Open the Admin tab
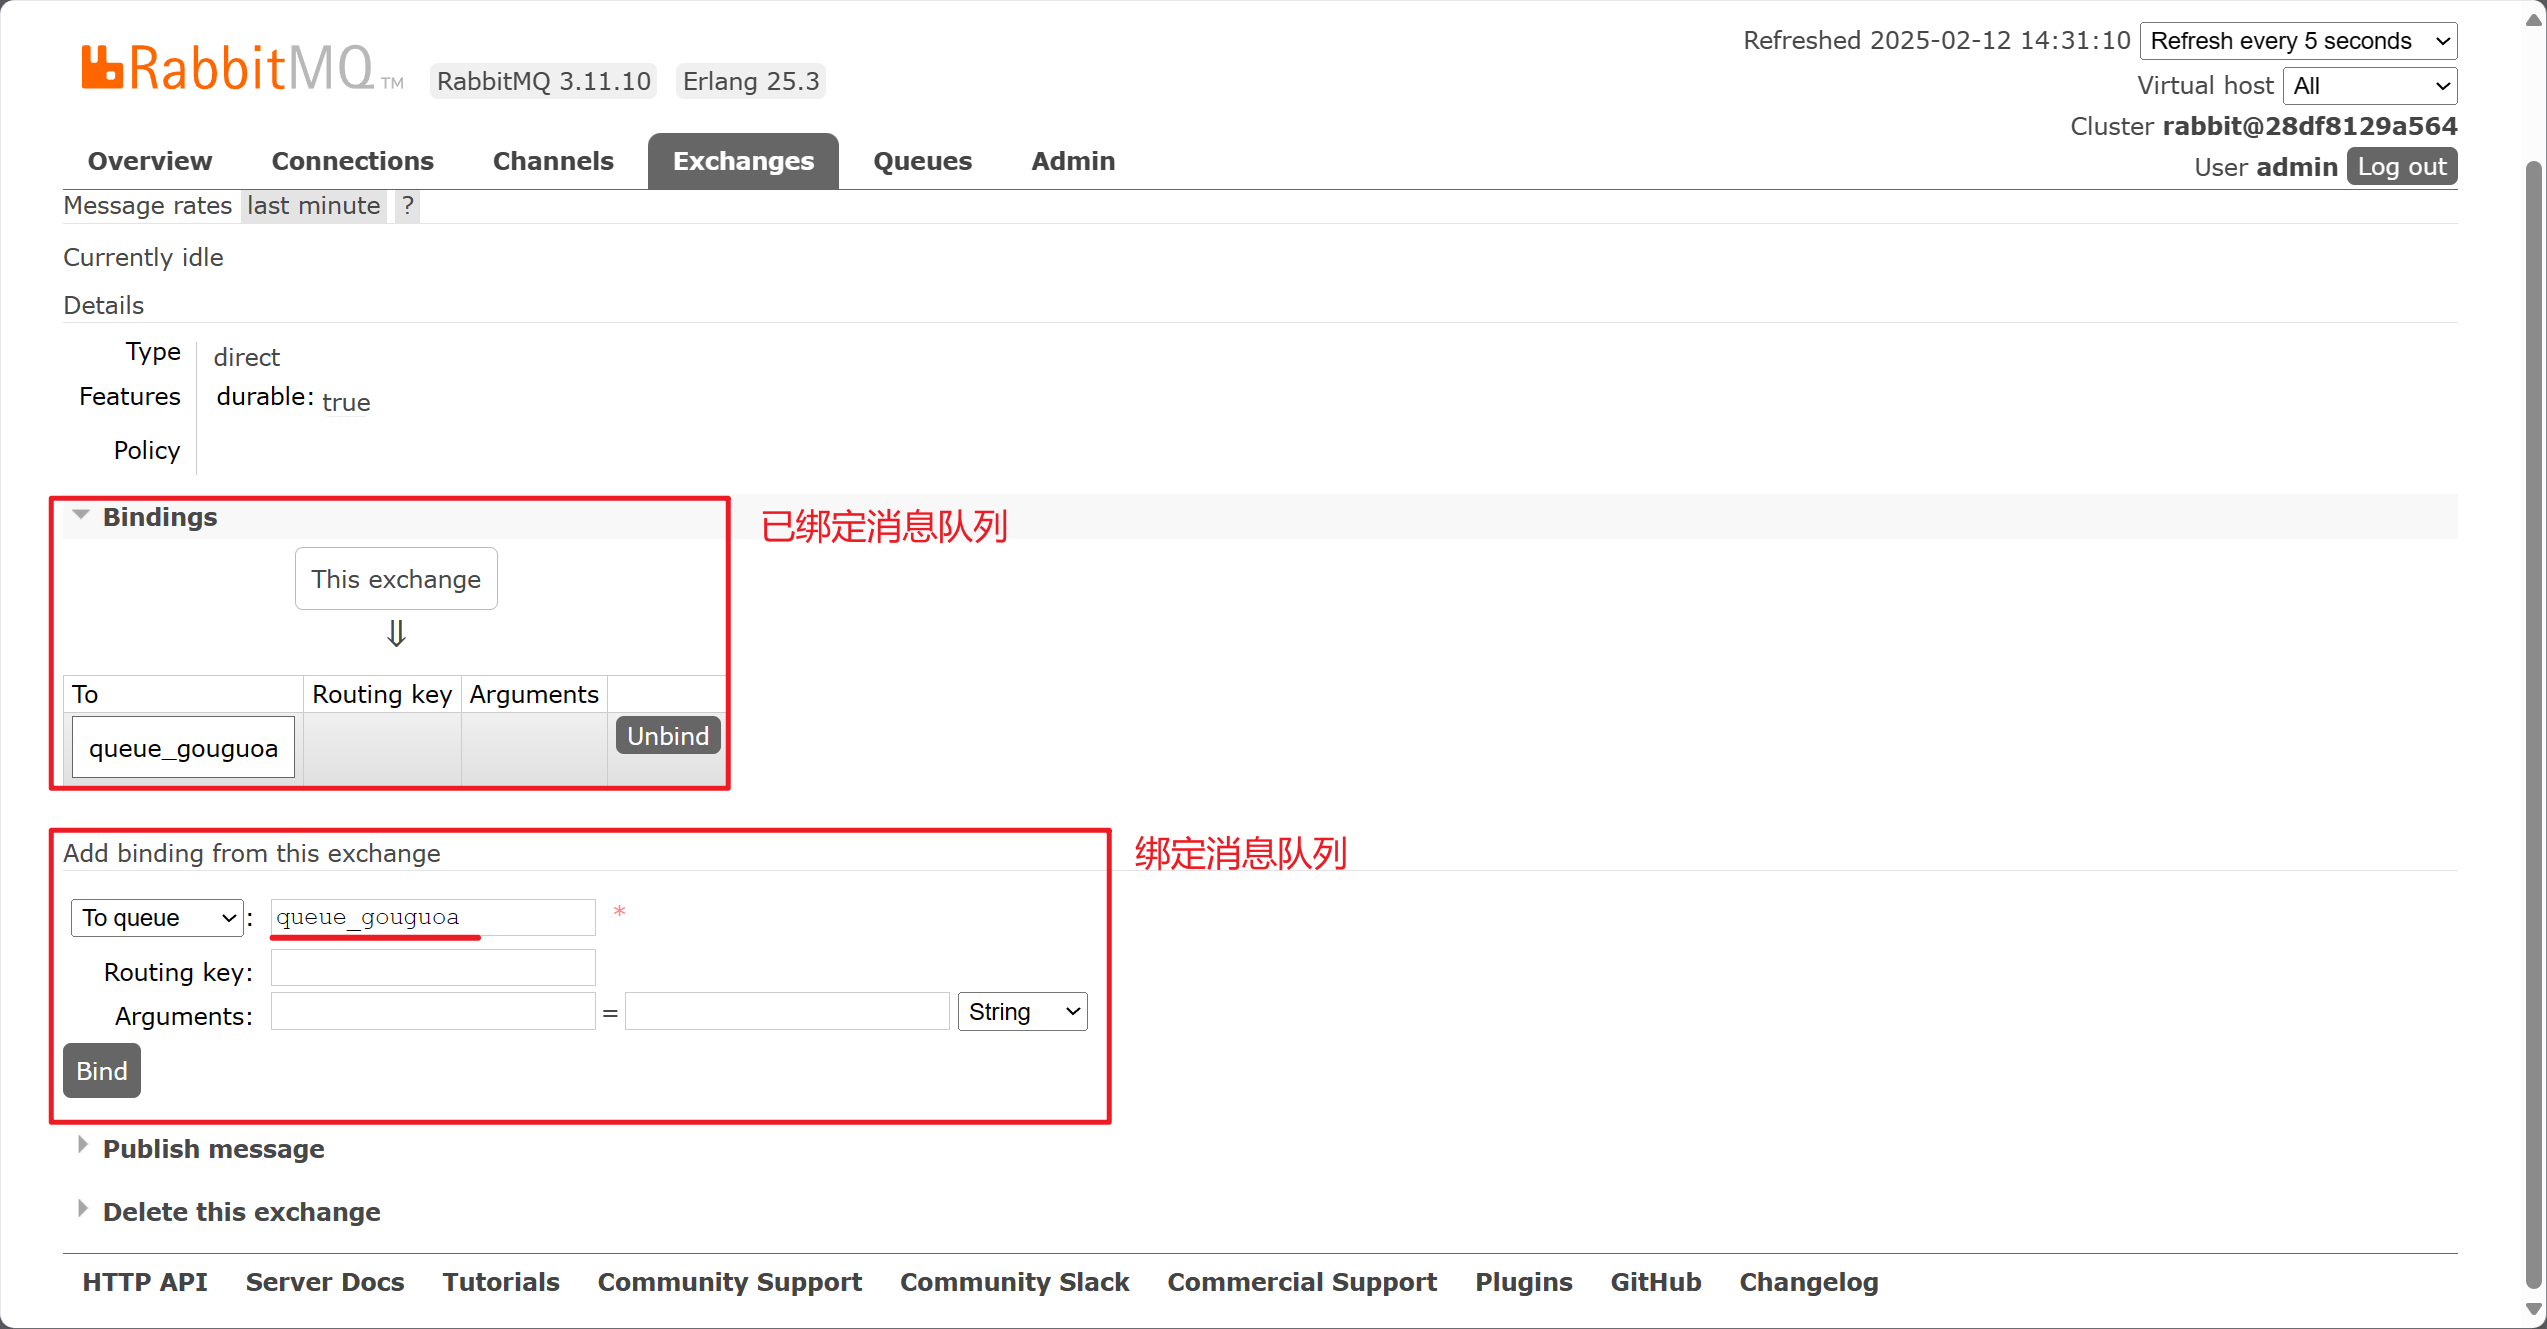The width and height of the screenshot is (2547, 1329). (1072, 161)
